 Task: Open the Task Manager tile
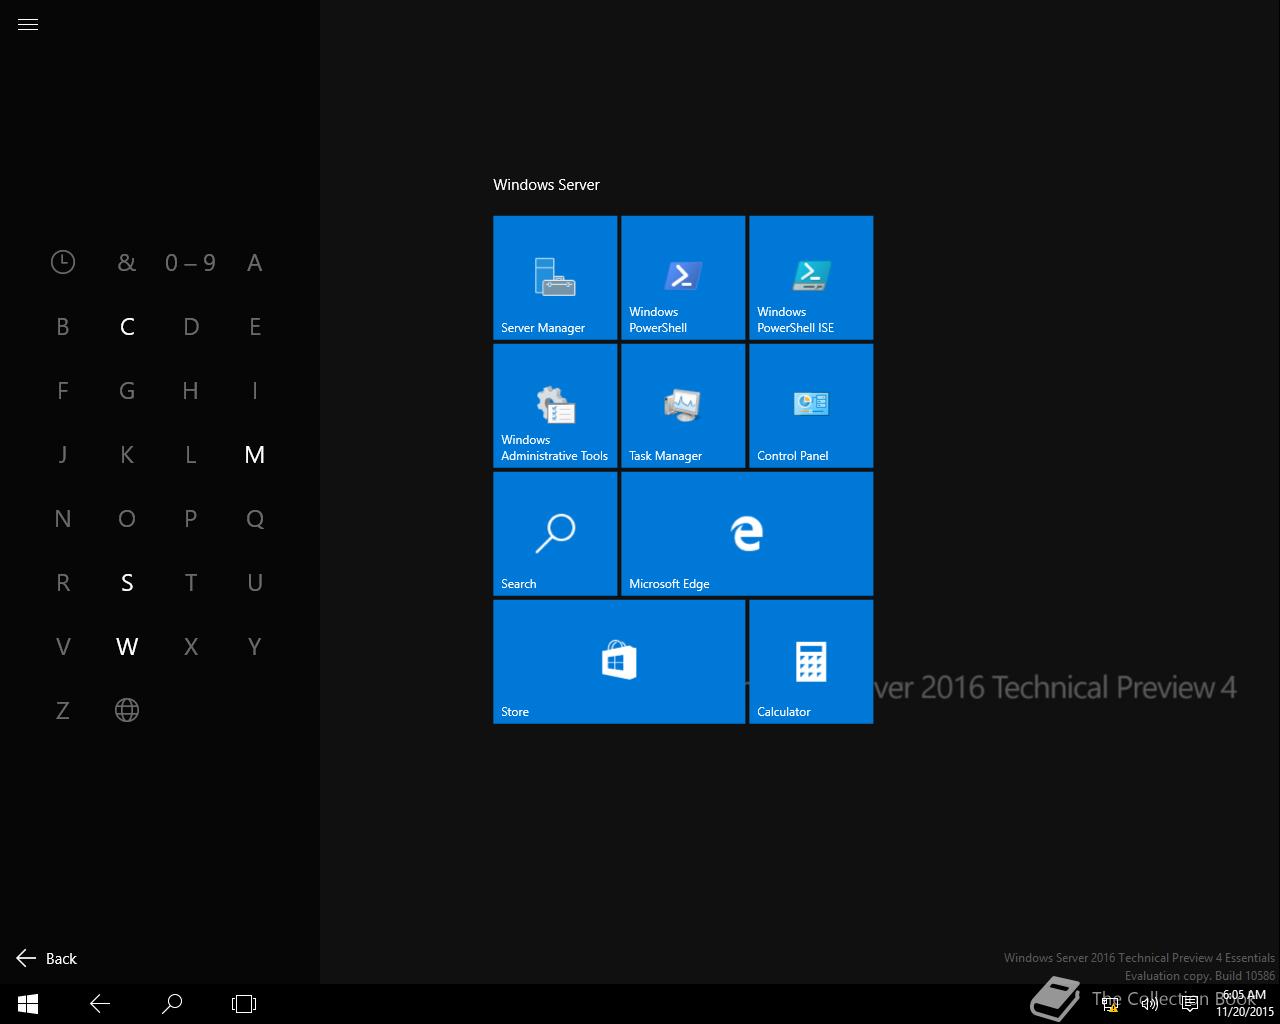click(x=683, y=406)
